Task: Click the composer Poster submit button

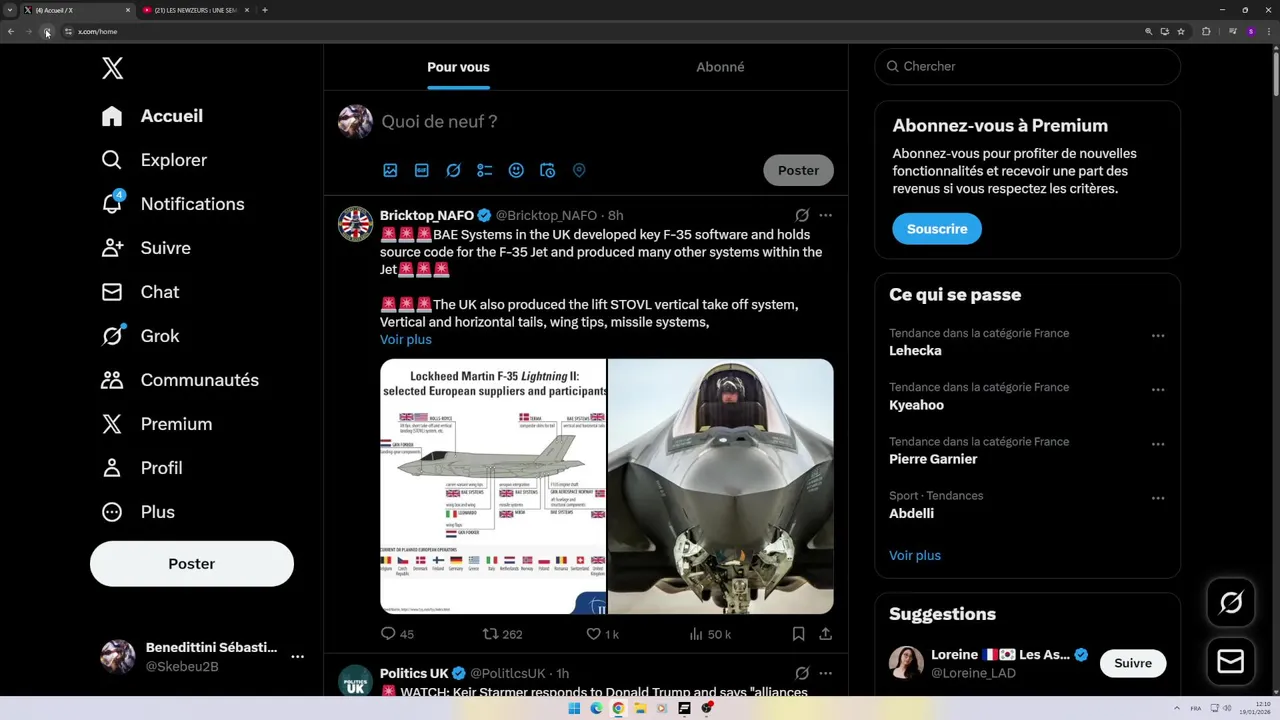Action: (x=798, y=170)
